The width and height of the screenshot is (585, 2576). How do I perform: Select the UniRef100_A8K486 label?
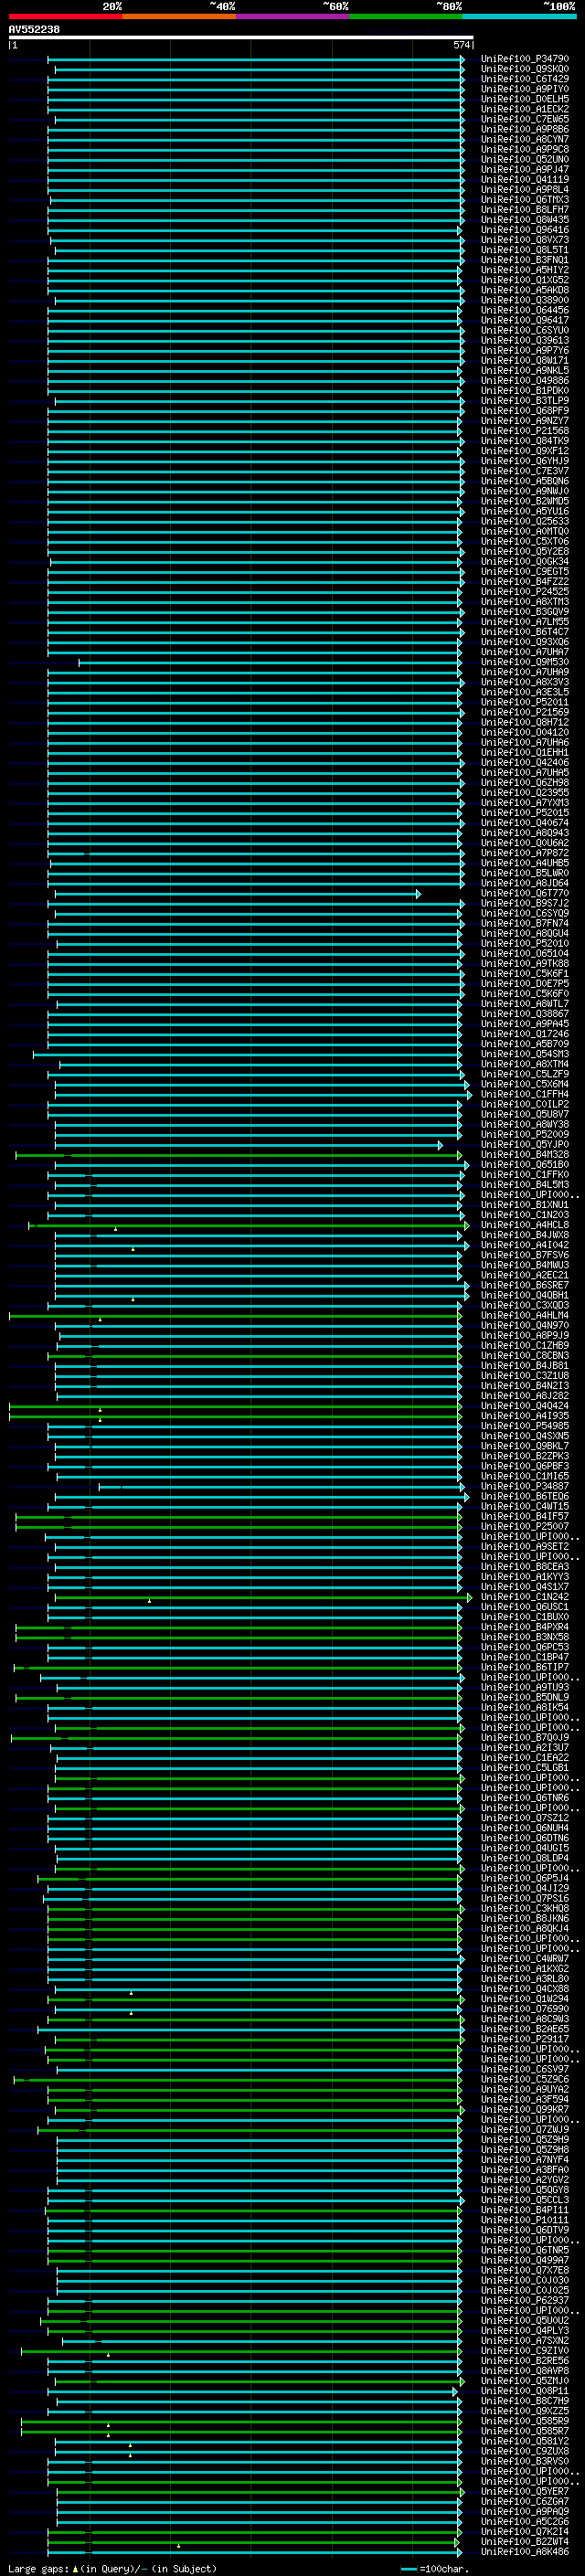tap(524, 2551)
